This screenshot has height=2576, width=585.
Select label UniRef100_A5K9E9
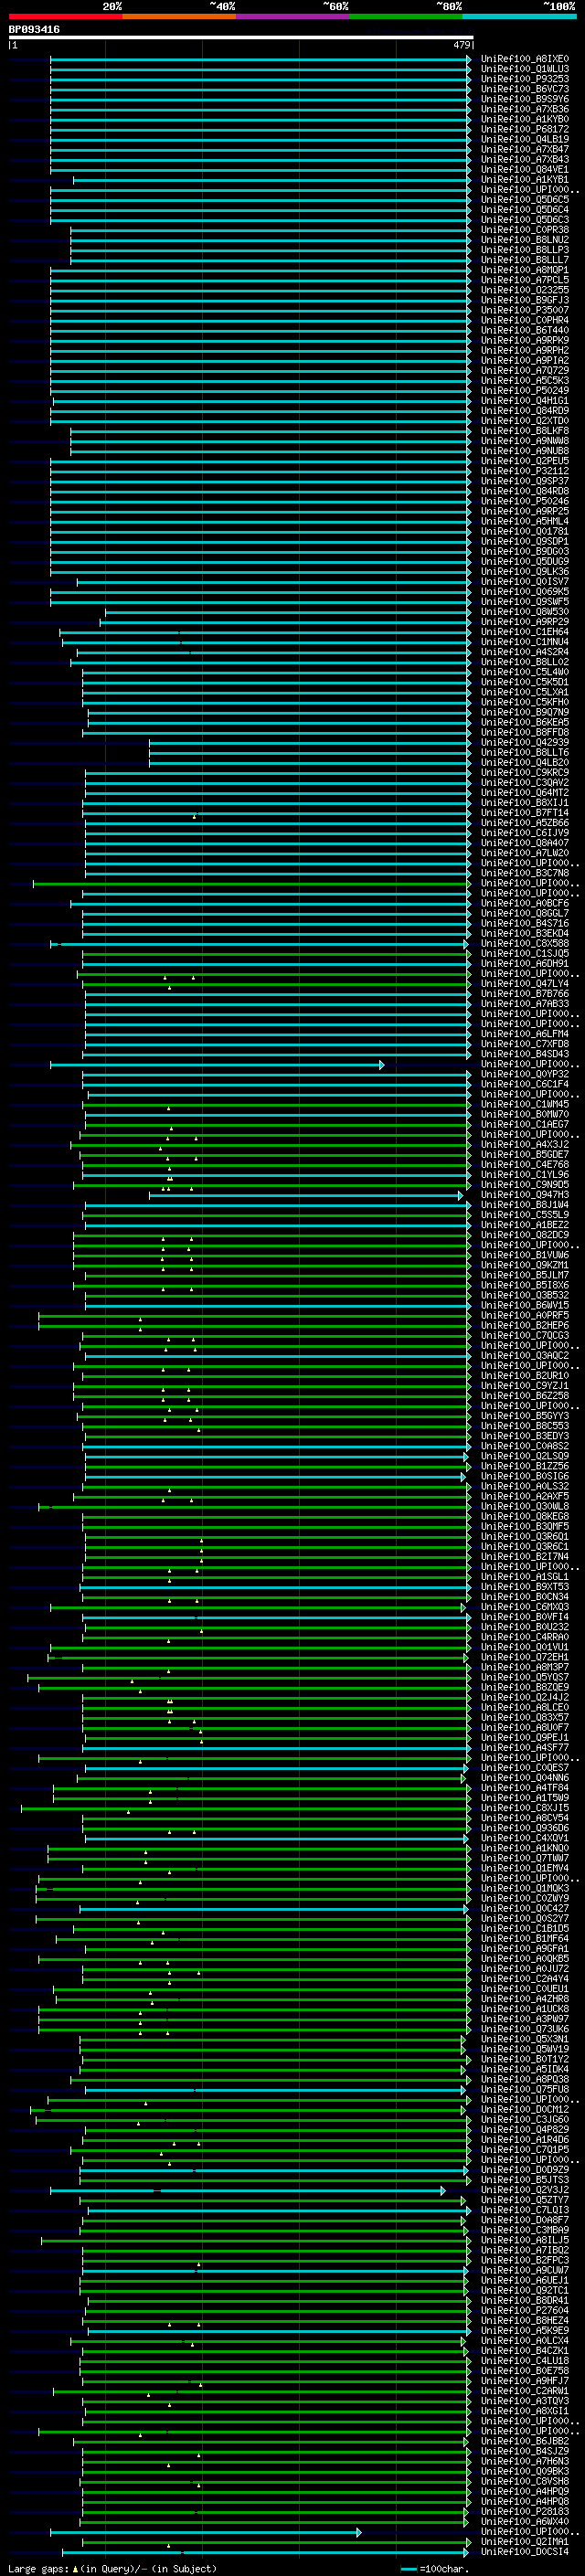pos(525,2330)
